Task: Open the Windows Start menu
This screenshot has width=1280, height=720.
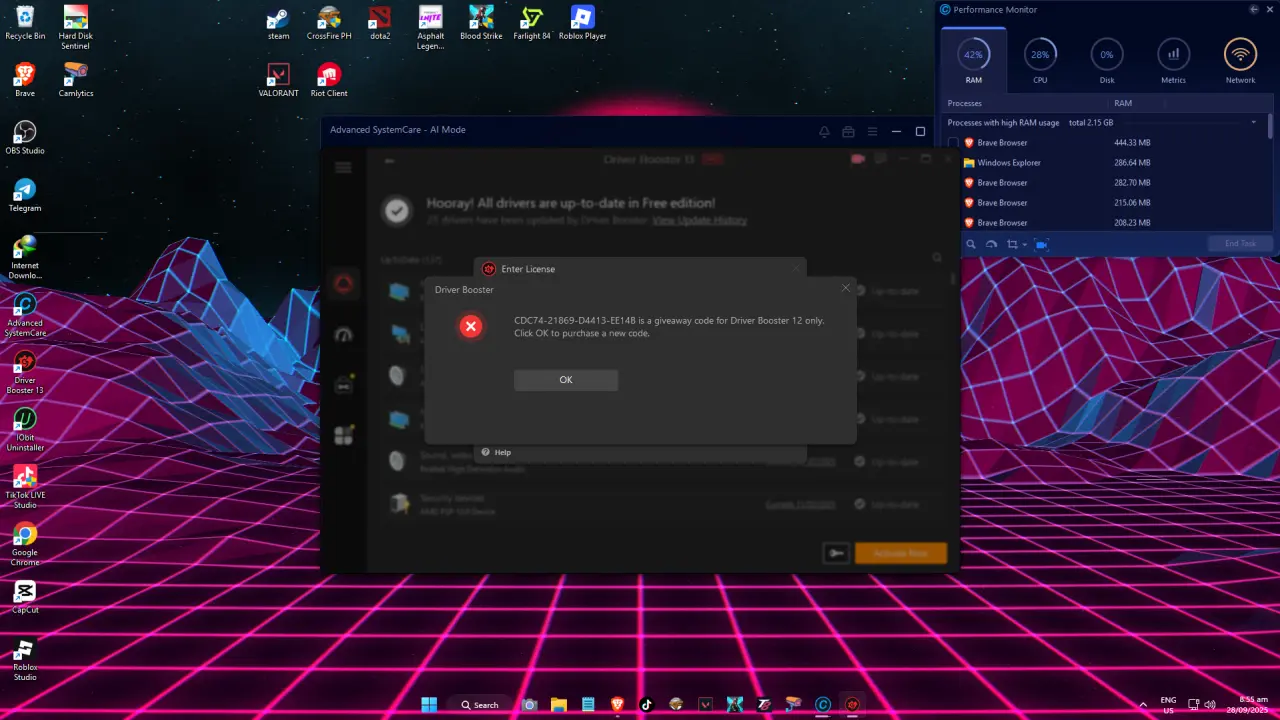Action: [x=429, y=704]
